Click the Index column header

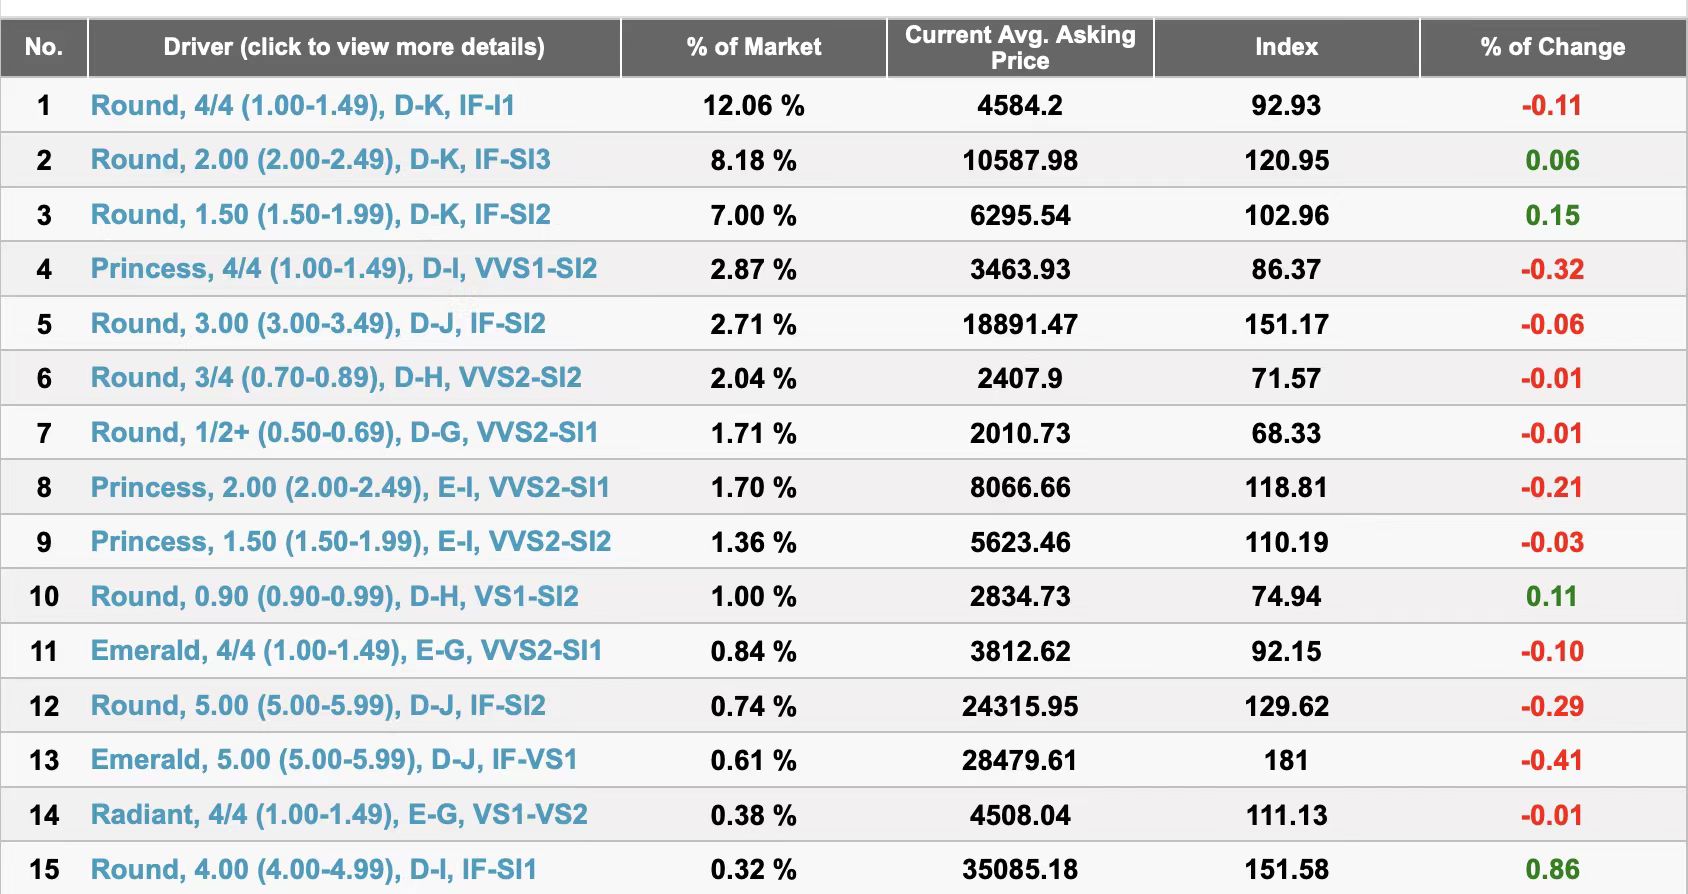click(x=1286, y=47)
